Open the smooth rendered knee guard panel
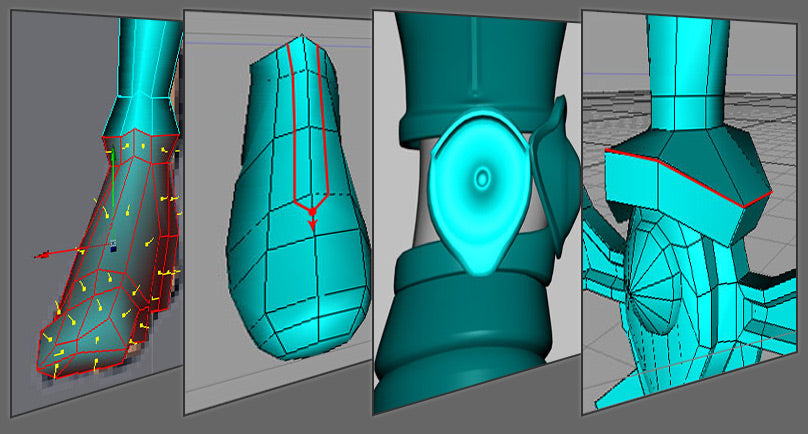 point(477,212)
